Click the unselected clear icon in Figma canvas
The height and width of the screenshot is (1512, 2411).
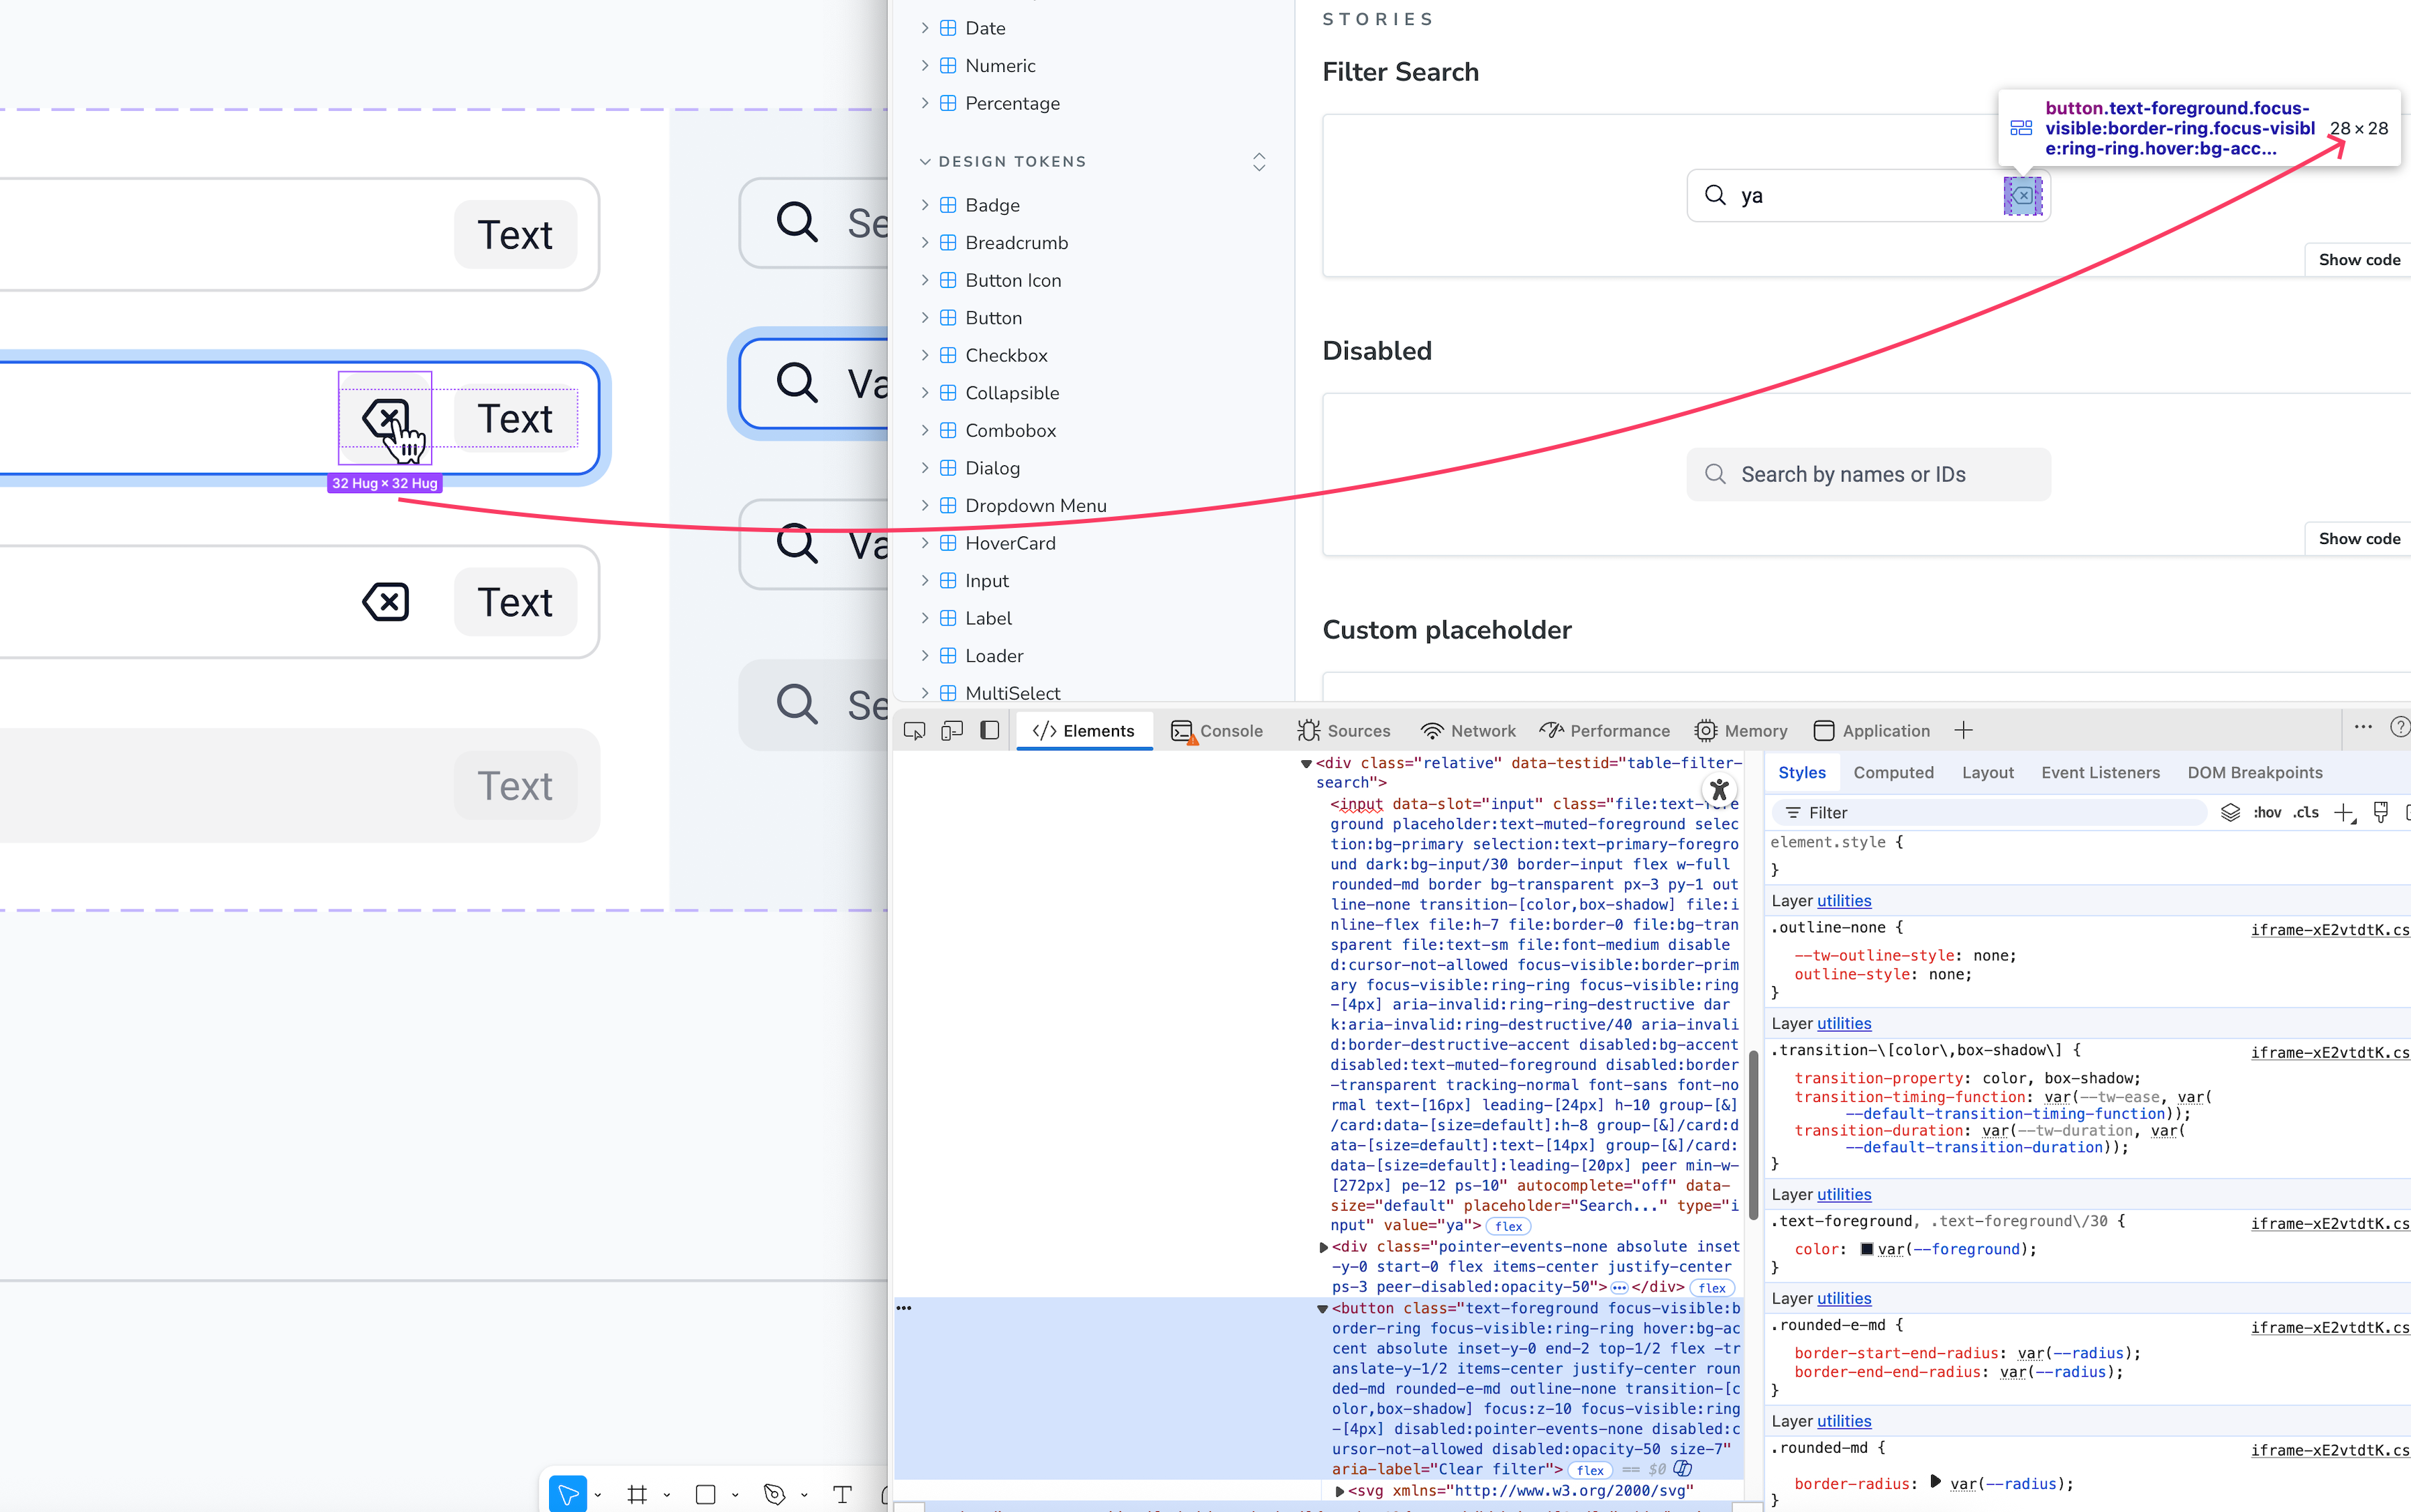(x=386, y=602)
